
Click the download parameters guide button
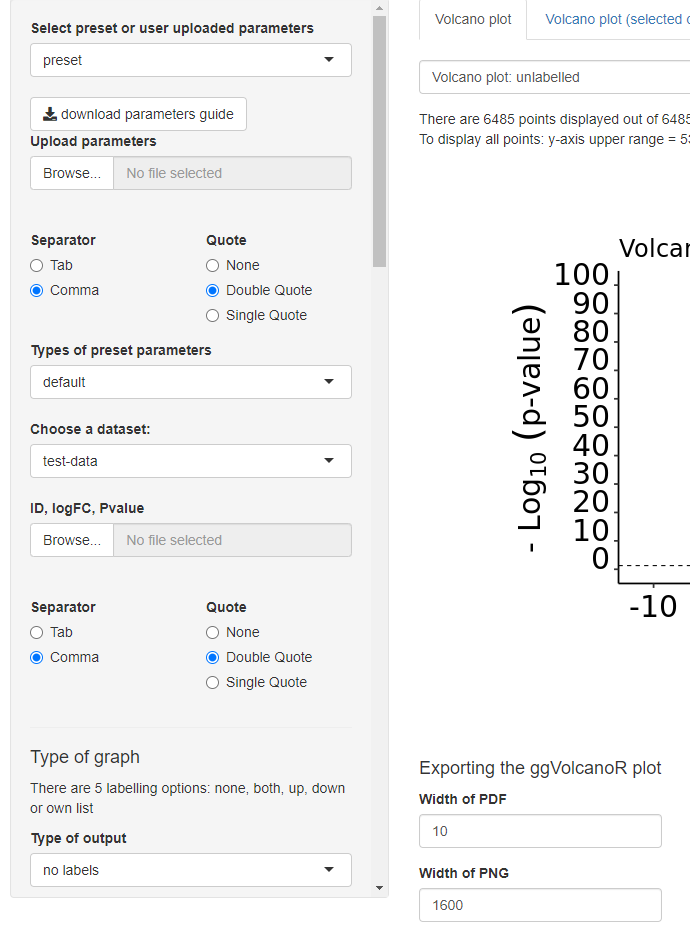coord(139,114)
